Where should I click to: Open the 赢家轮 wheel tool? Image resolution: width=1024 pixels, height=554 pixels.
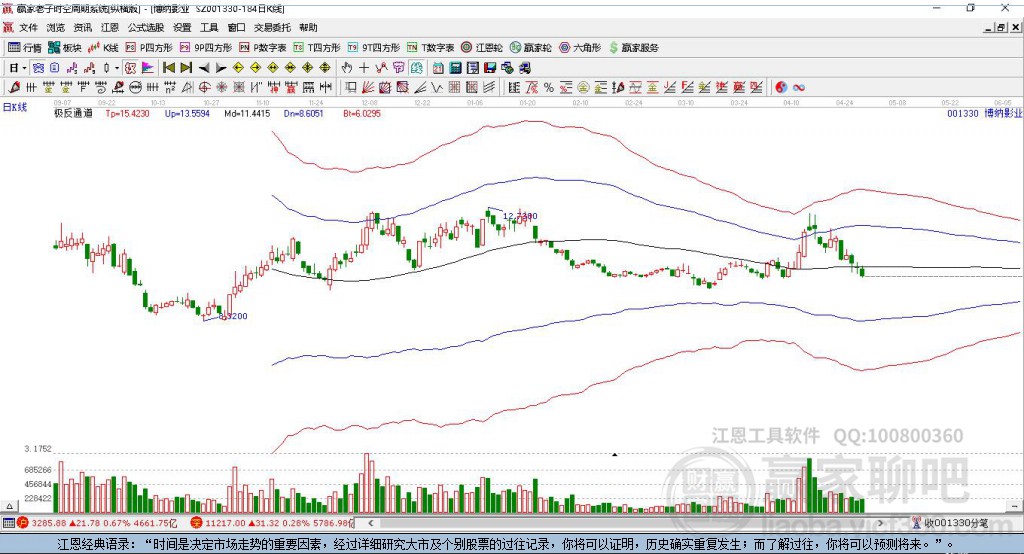tap(530, 48)
